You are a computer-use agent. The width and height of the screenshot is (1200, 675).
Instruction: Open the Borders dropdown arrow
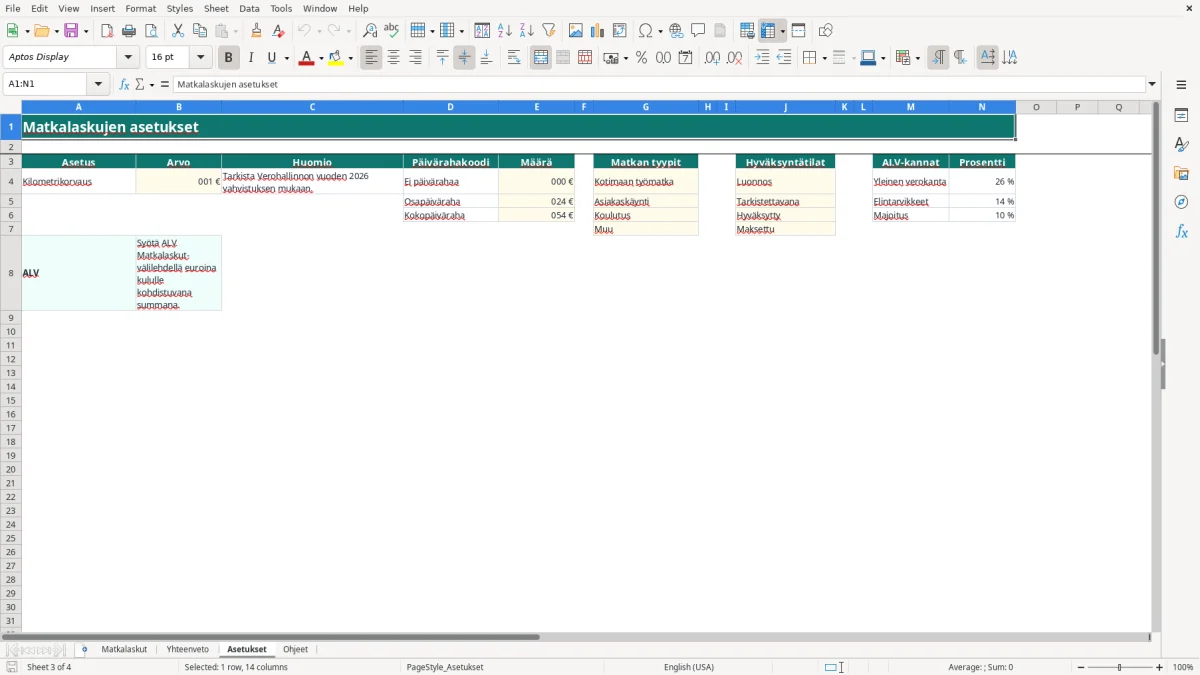pyautogui.click(x=823, y=58)
